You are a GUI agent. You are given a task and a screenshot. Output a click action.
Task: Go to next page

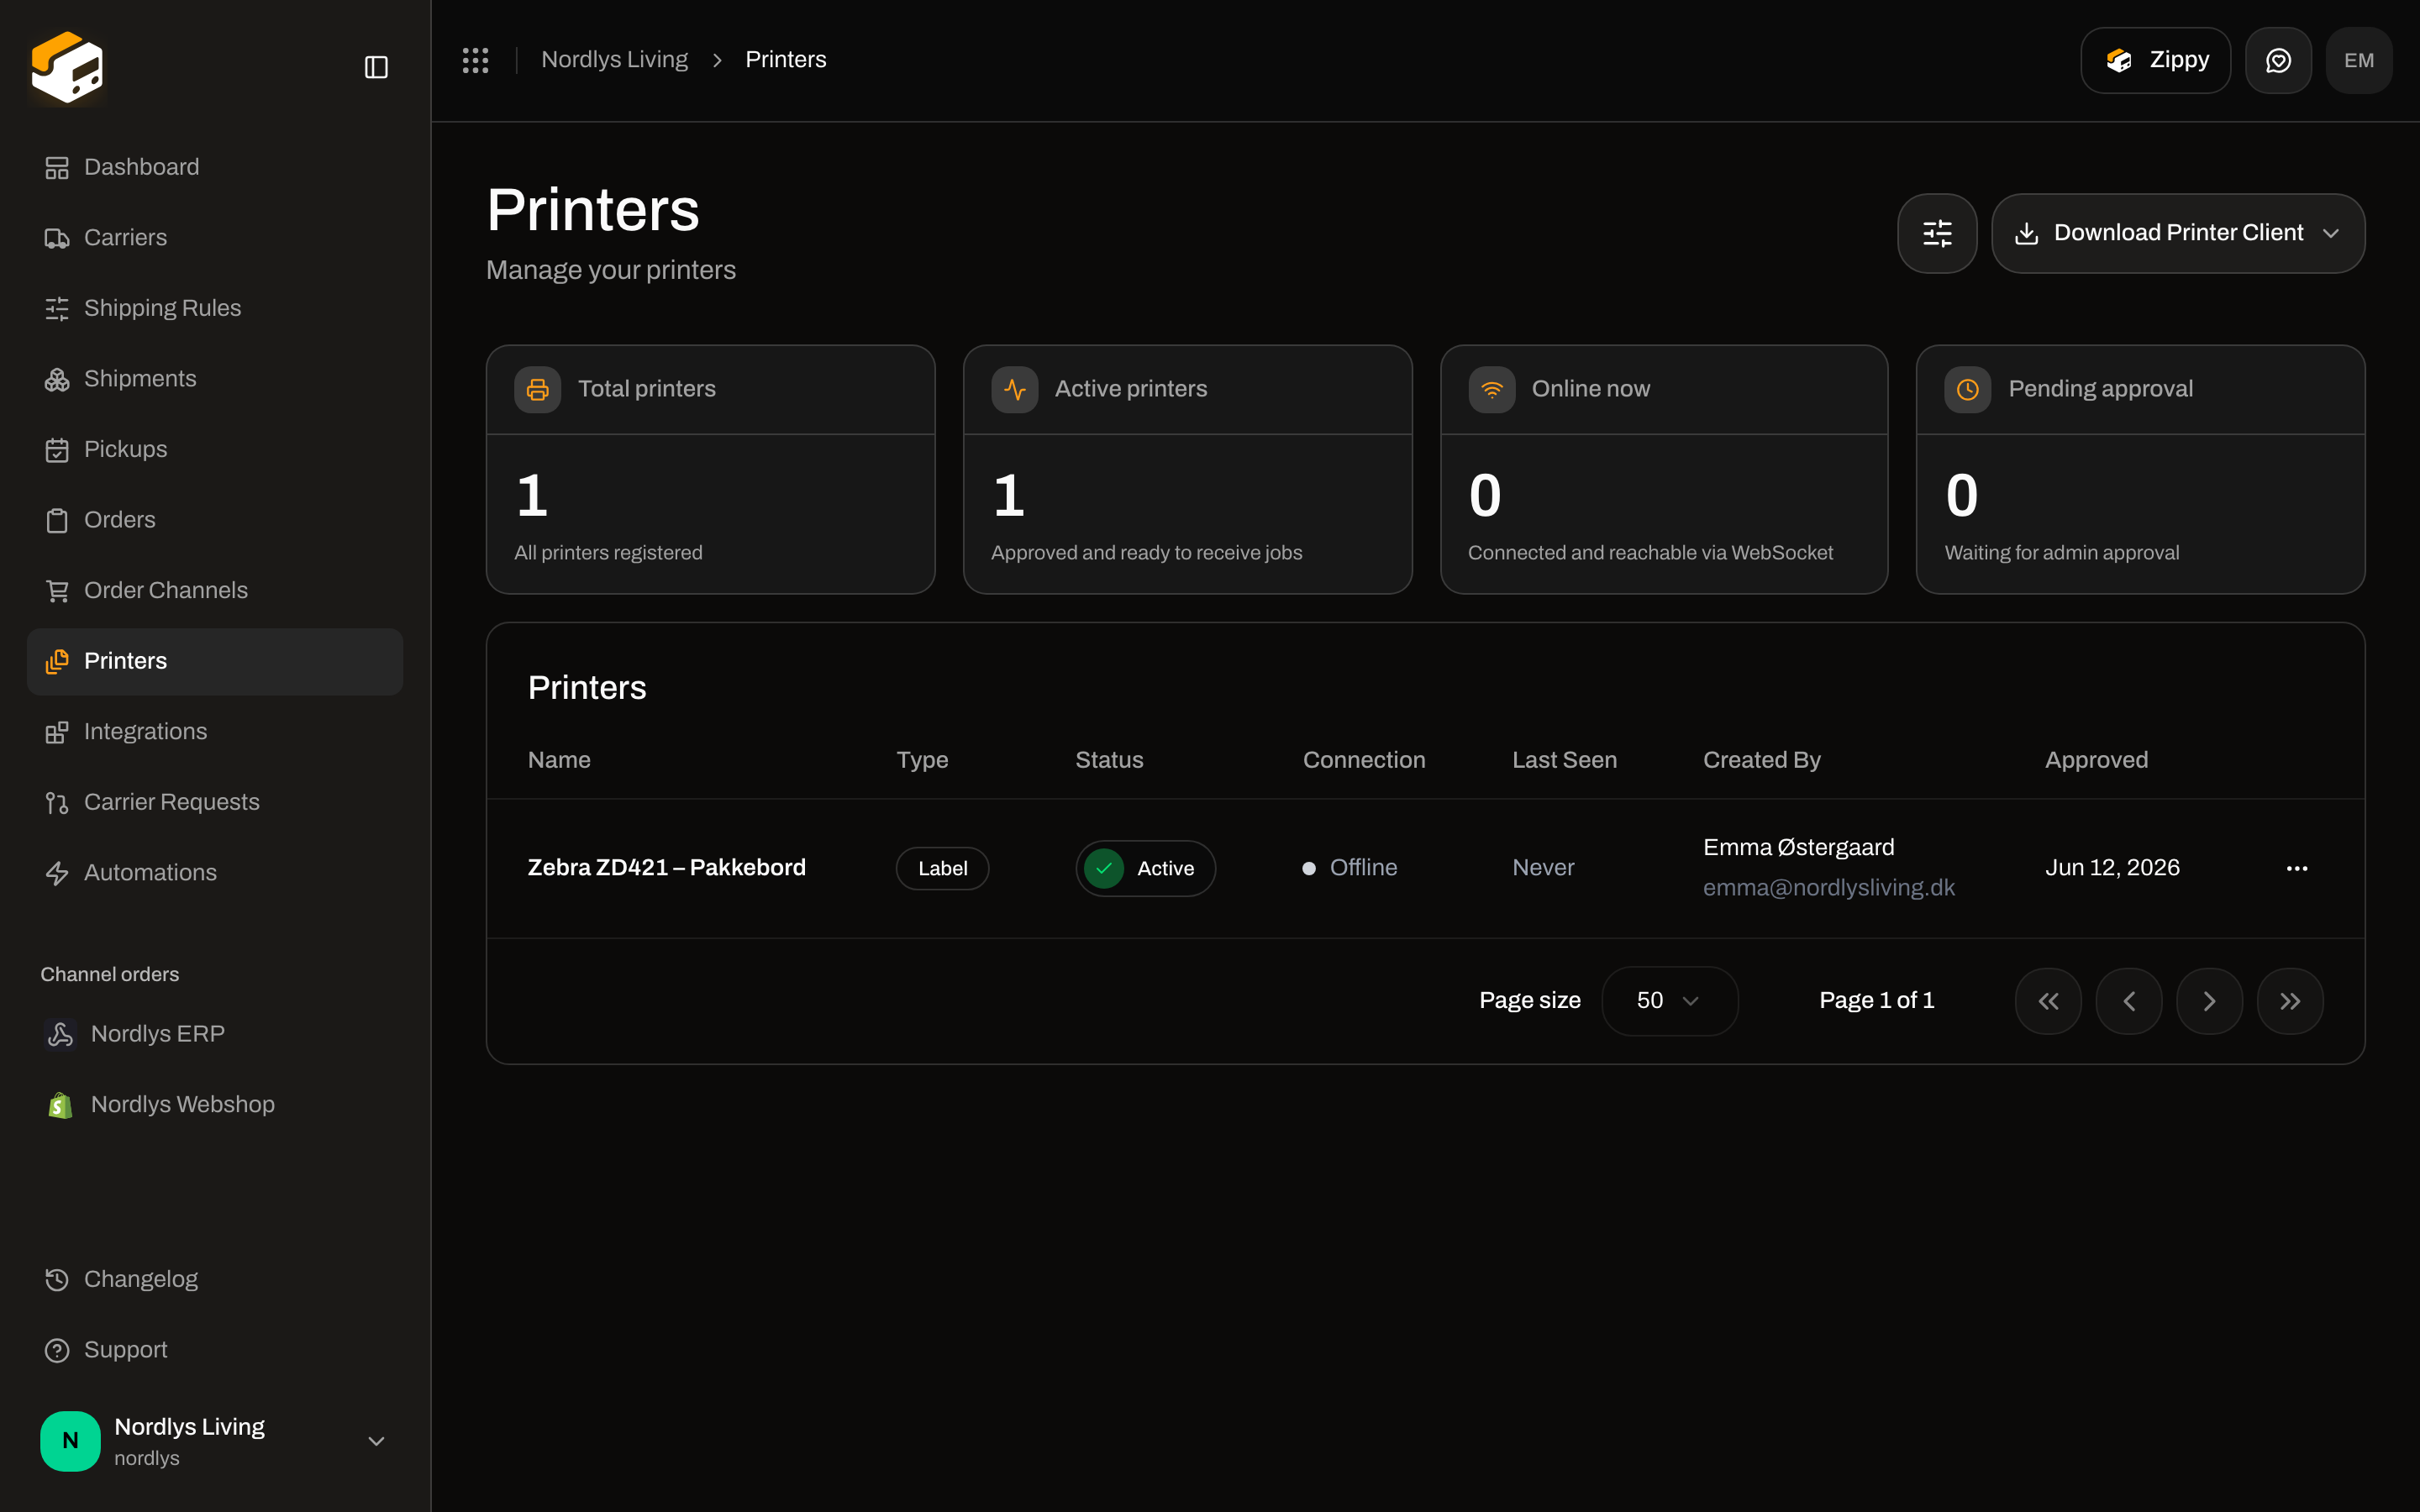(x=2209, y=1001)
